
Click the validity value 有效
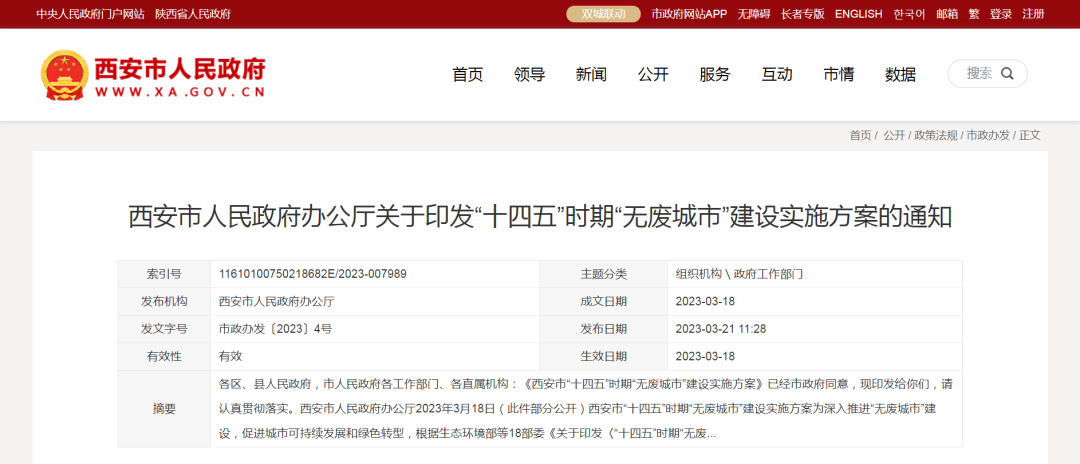pyautogui.click(x=230, y=357)
